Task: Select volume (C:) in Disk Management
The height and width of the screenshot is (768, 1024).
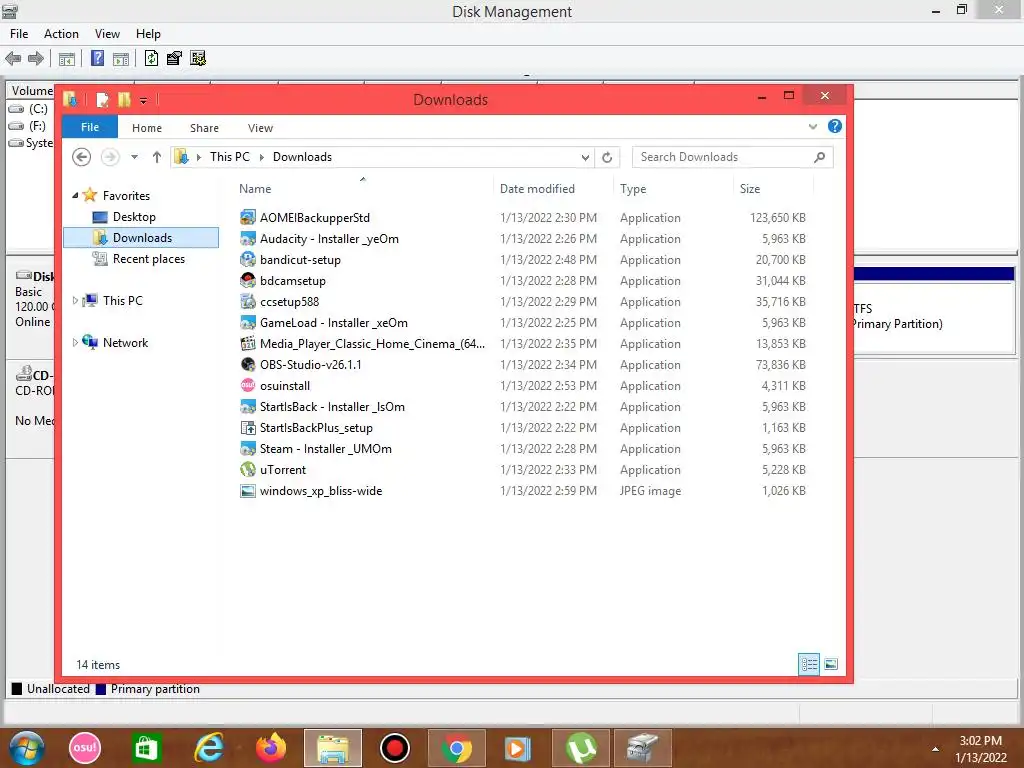Action: coord(29,108)
